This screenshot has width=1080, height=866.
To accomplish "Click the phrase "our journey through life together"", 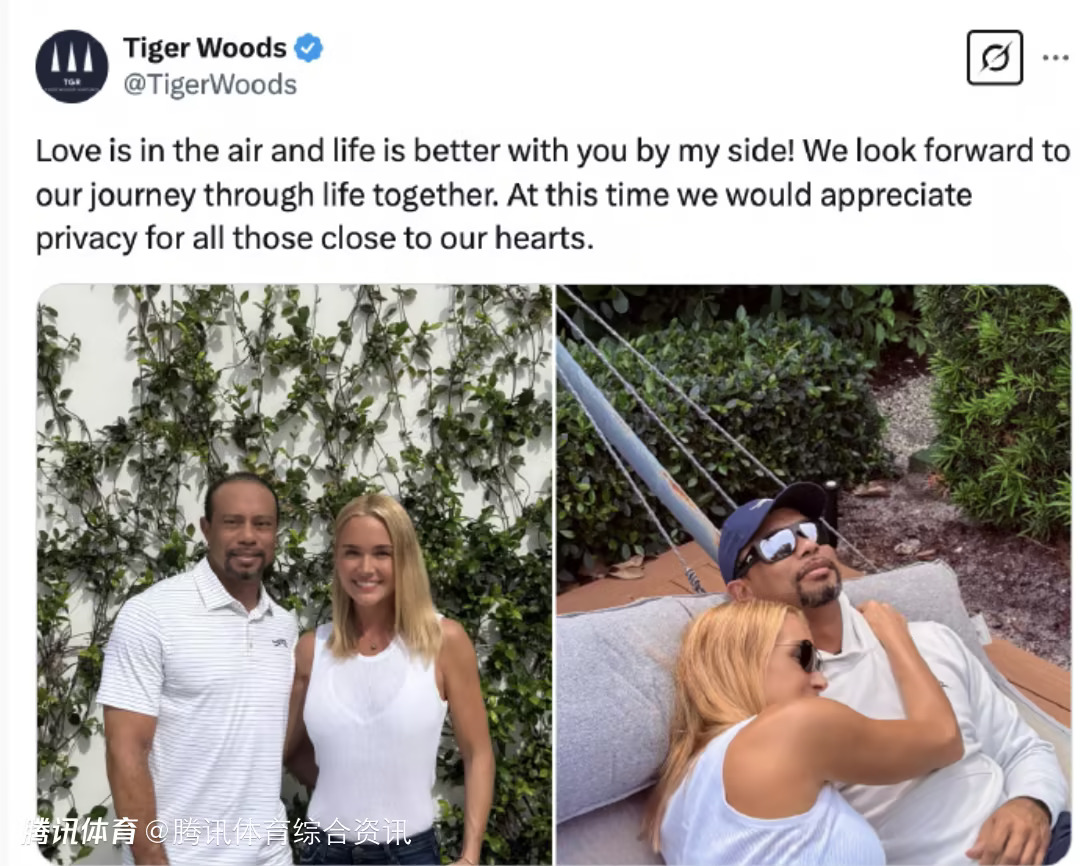I will [267, 196].
